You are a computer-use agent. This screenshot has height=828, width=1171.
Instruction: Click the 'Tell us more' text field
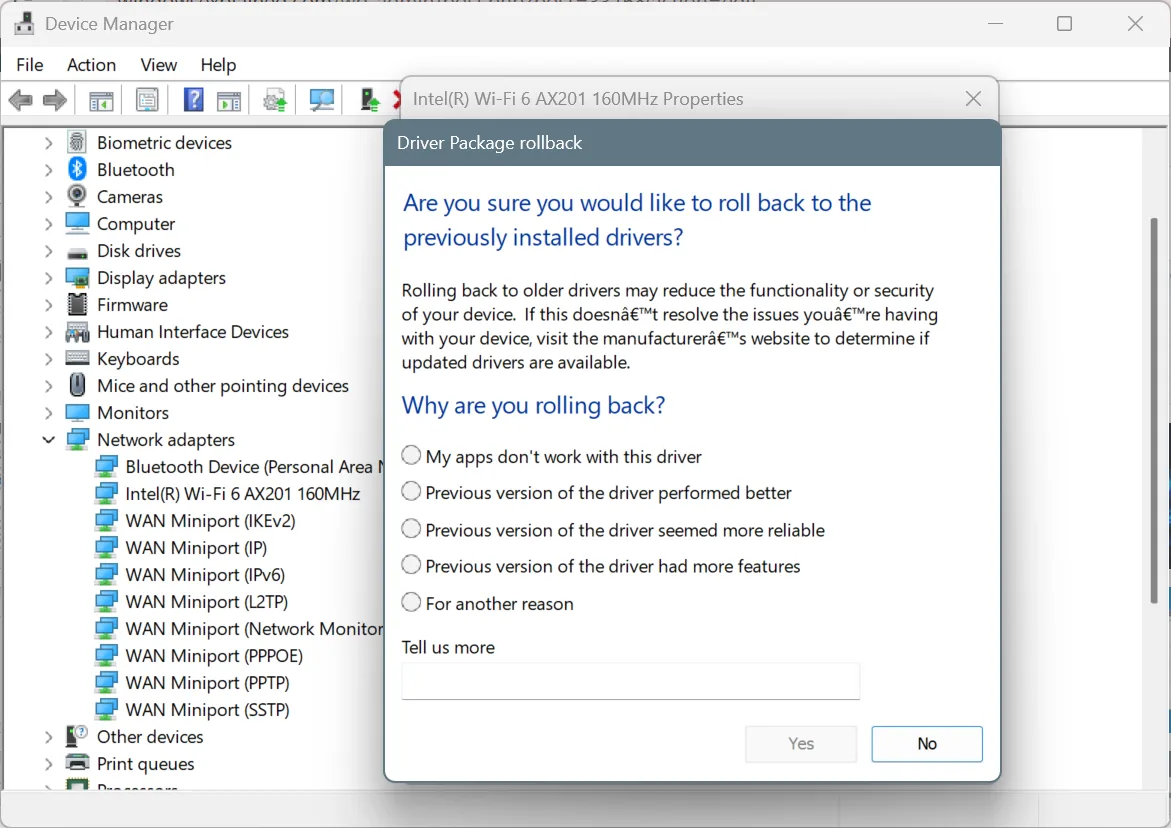630,681
